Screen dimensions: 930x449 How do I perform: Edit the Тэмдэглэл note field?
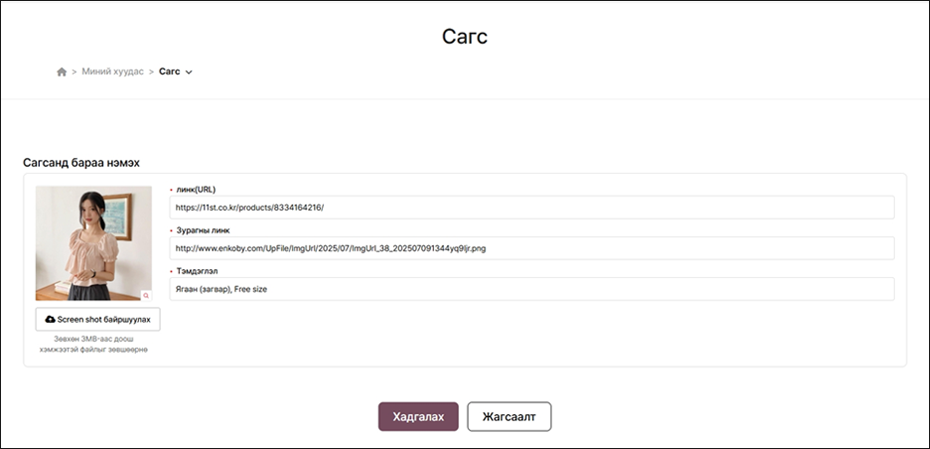[x=532, y=289]
